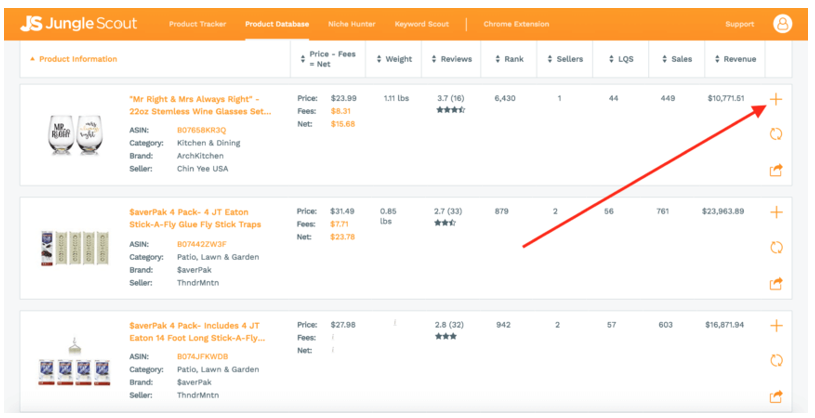This screenshot has height=418, width=815.
Task: Share the $31.49 $averPak product row
Action: [x=776, y=283]
